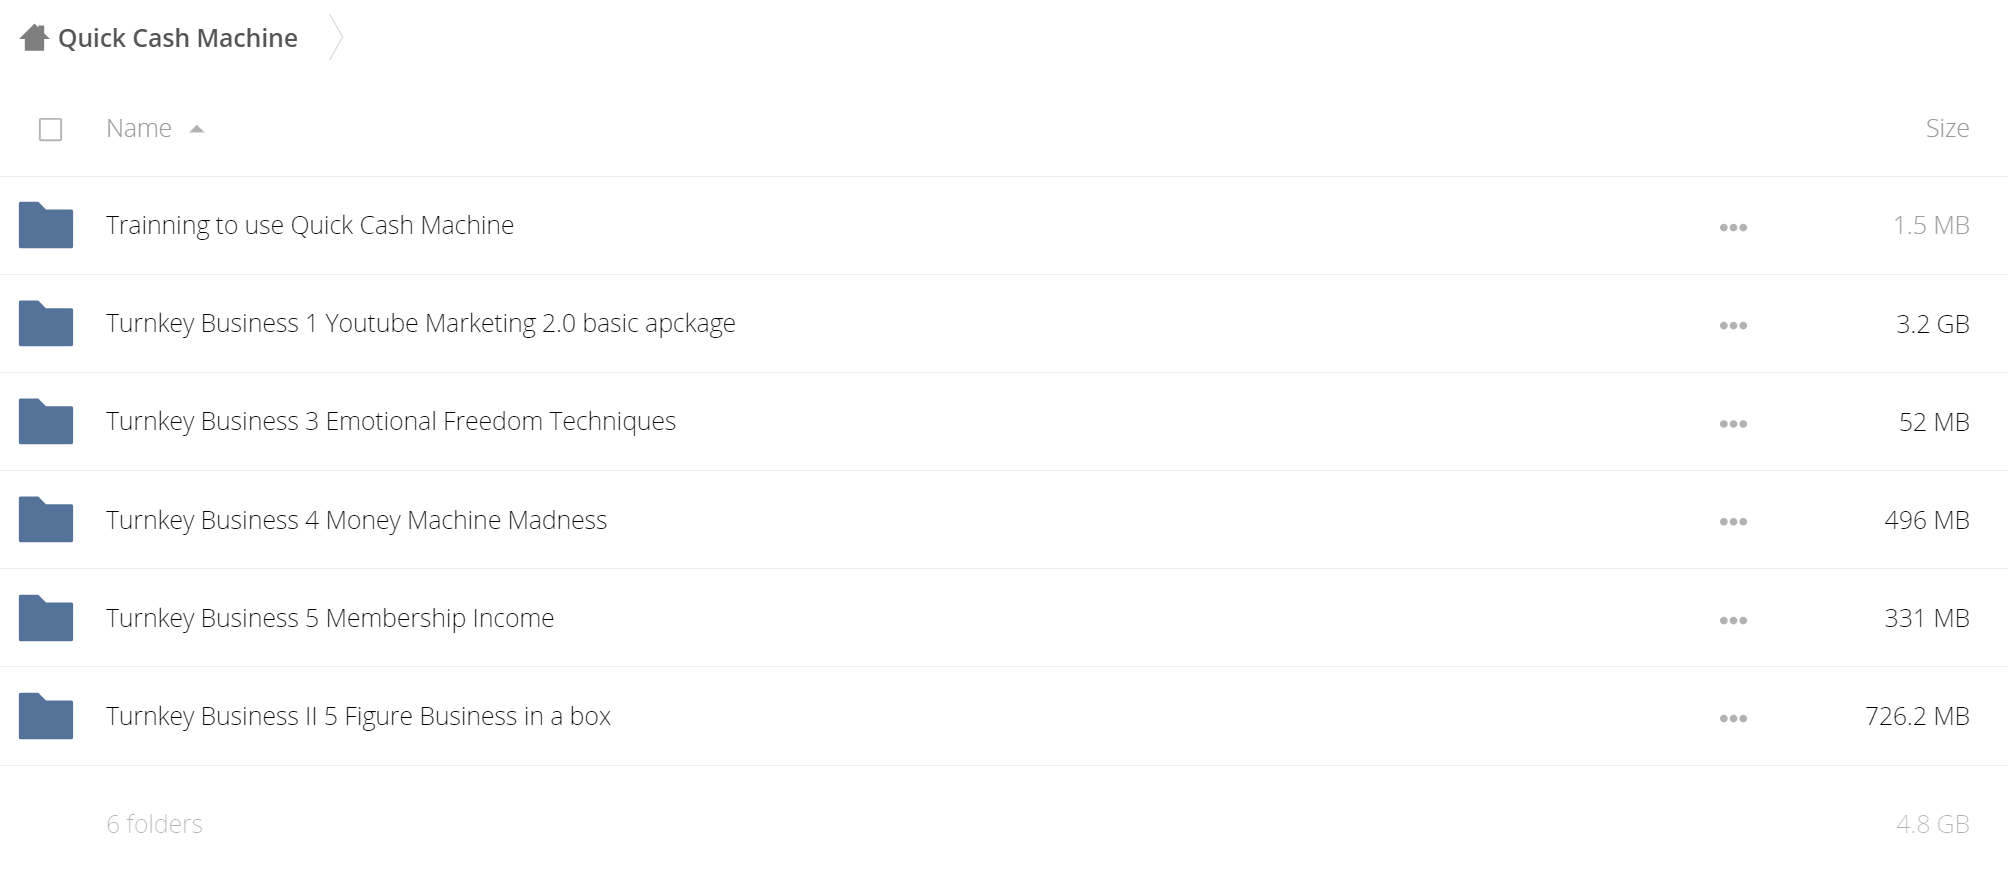Sort files by Name column header
Viewport: 2008px width, 886px height.
coord(139,128)
